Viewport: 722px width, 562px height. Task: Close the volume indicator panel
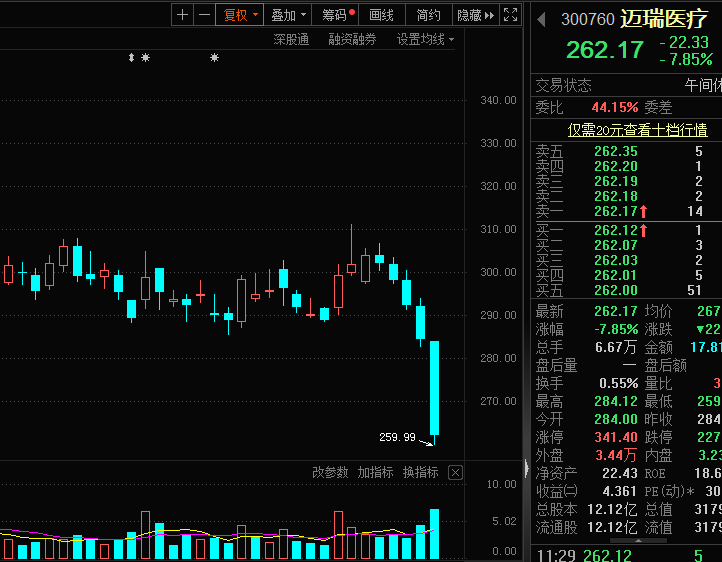[455, 472]
